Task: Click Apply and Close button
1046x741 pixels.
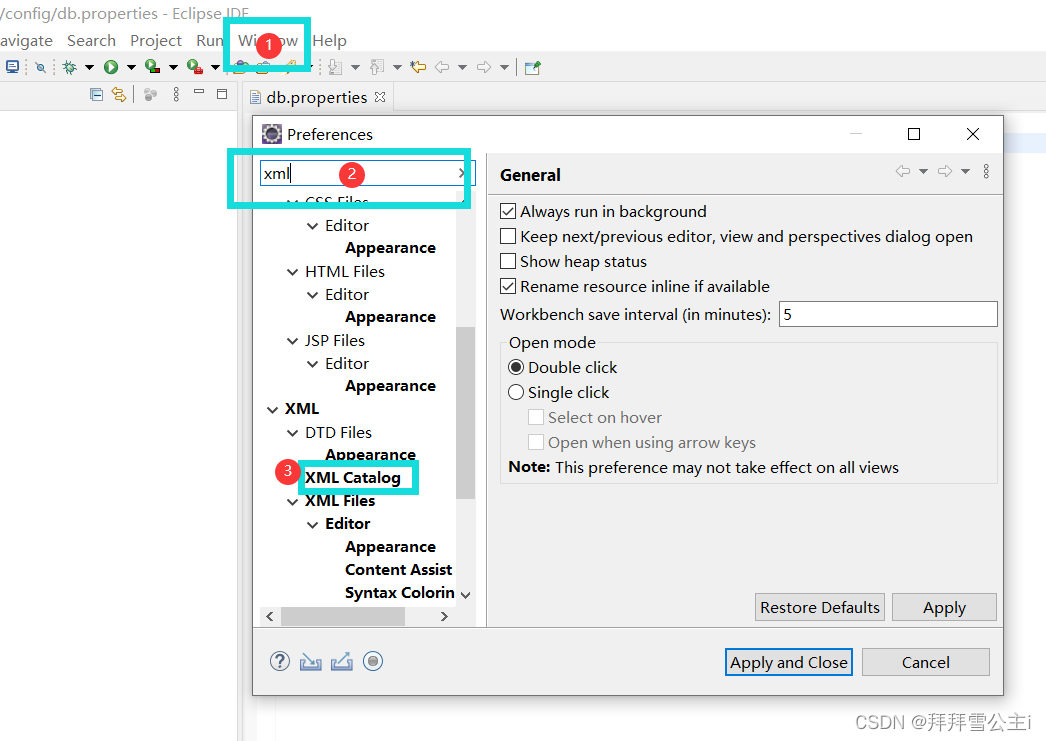Action: [x=789, y=662]
